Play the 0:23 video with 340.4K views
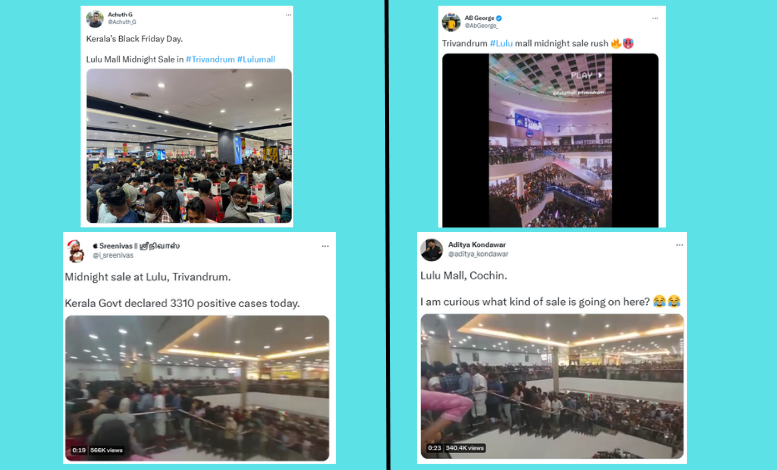The image size is (777, 470). point(552,386)
